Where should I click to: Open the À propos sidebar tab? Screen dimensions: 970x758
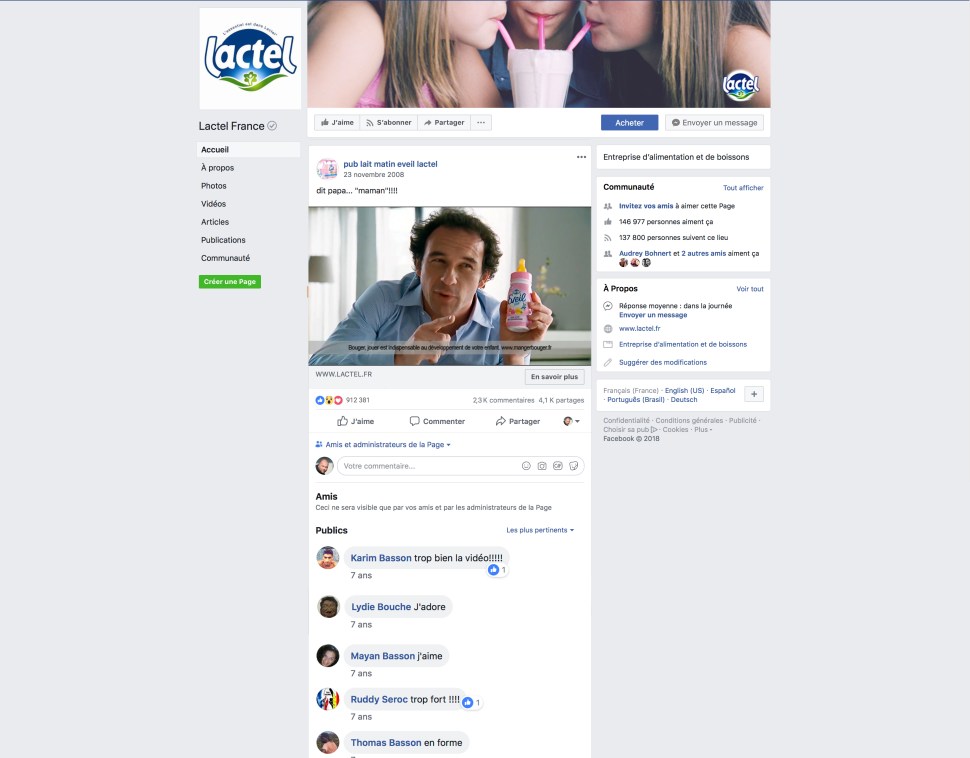pyautogui.click(x=217, y=168)
